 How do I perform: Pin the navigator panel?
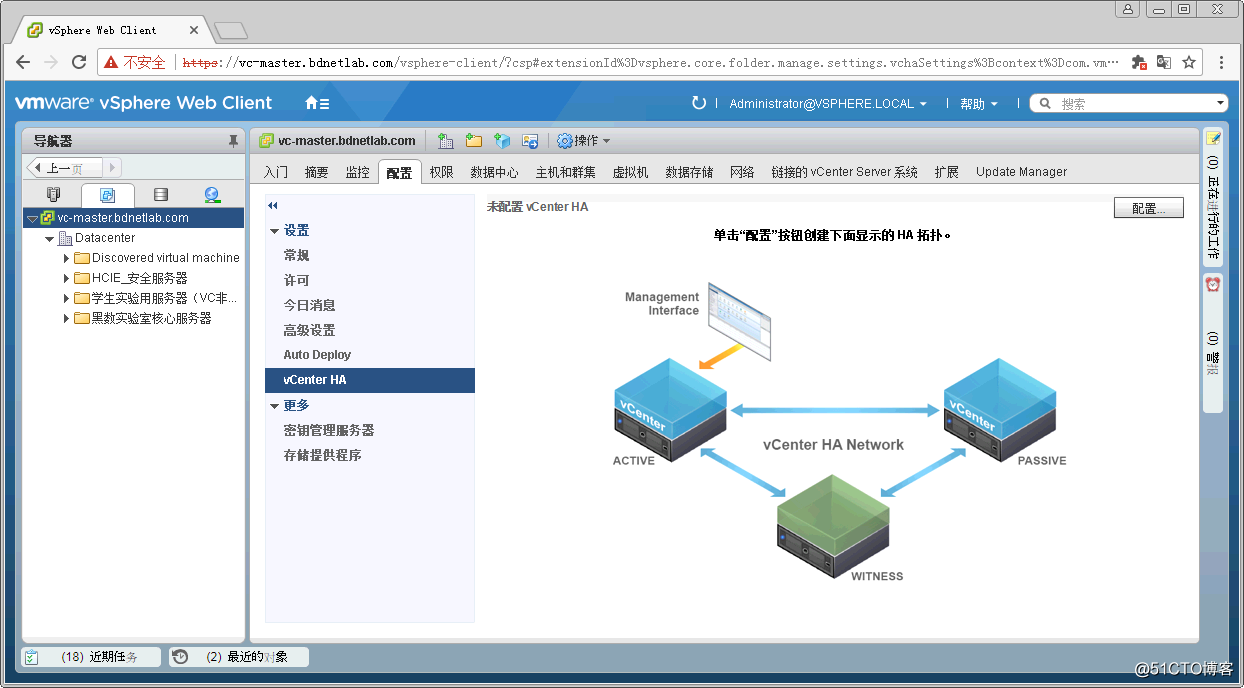pyautogui.click(x=233, y=141)
